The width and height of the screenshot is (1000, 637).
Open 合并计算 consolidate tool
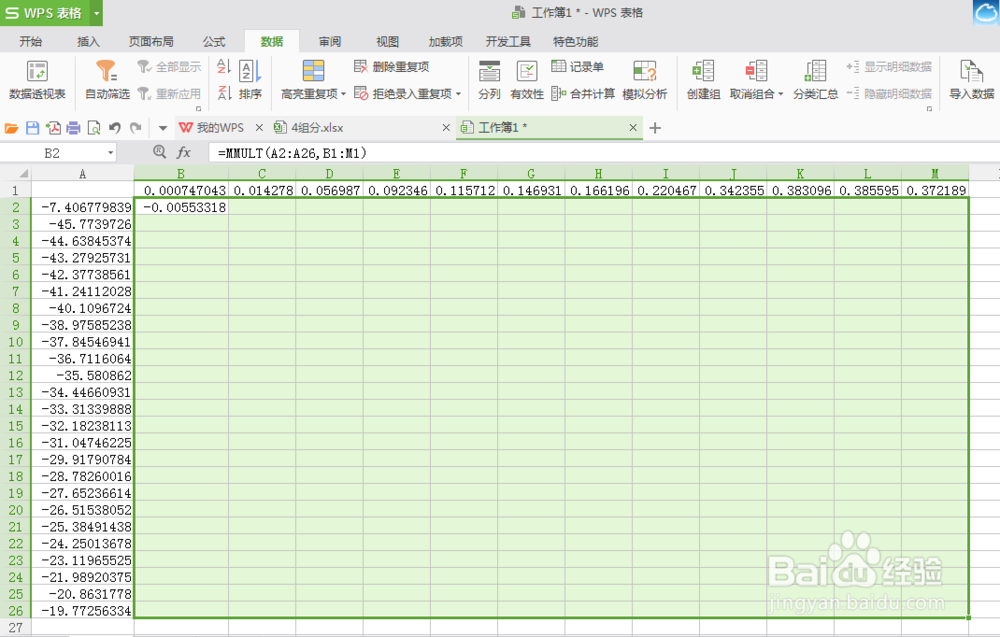(x=583, y=94)
